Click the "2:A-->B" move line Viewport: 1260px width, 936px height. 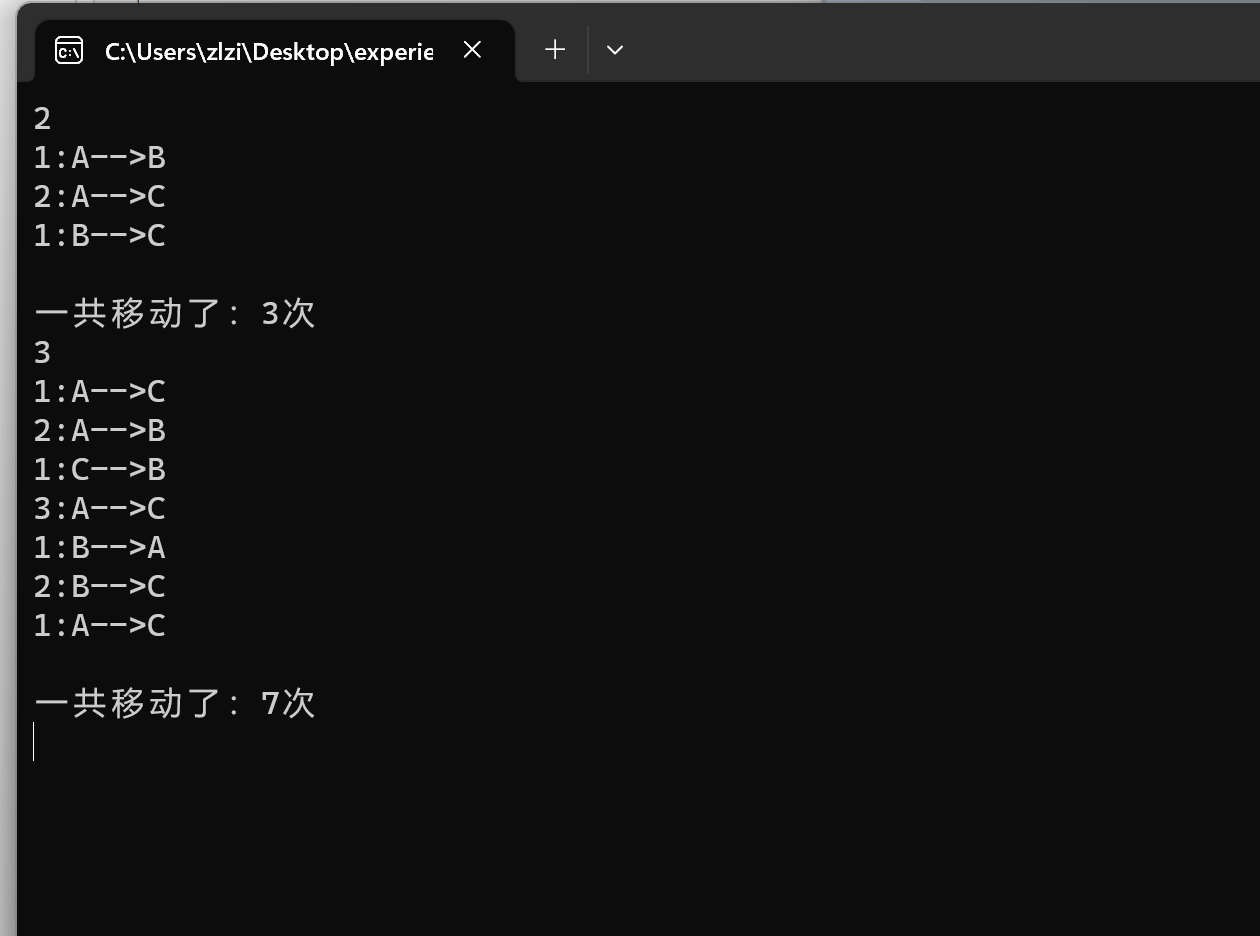99,430
